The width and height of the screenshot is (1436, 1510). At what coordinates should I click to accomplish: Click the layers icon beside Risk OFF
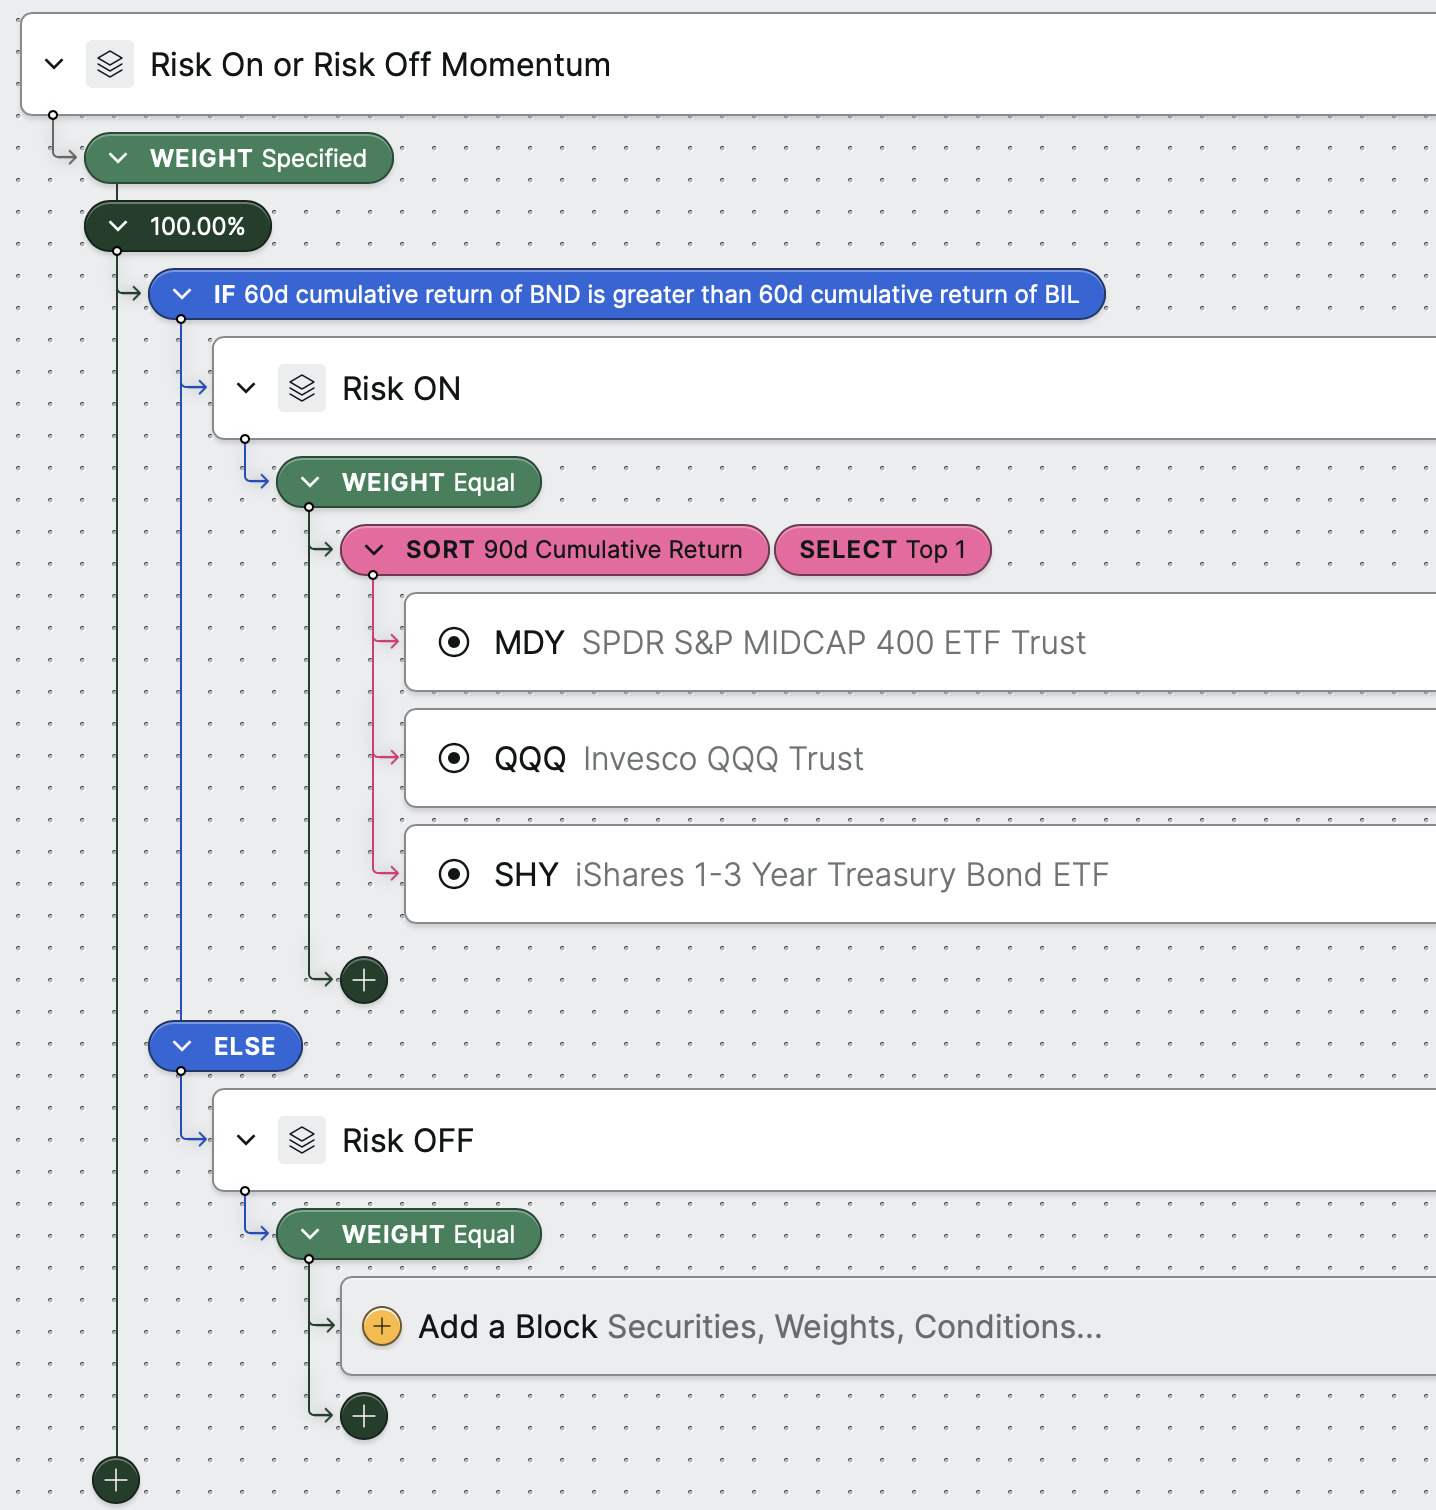tap(302, 1140)
